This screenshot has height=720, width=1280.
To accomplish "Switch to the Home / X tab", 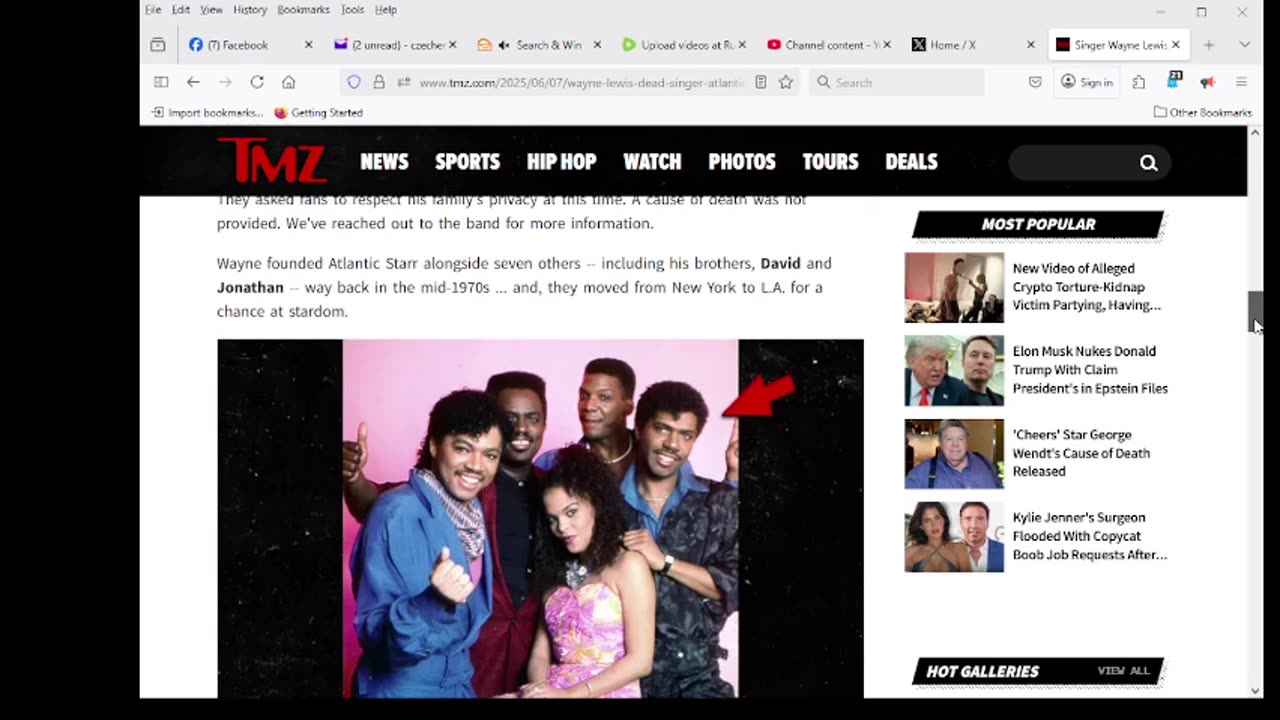I will [972, 45].
